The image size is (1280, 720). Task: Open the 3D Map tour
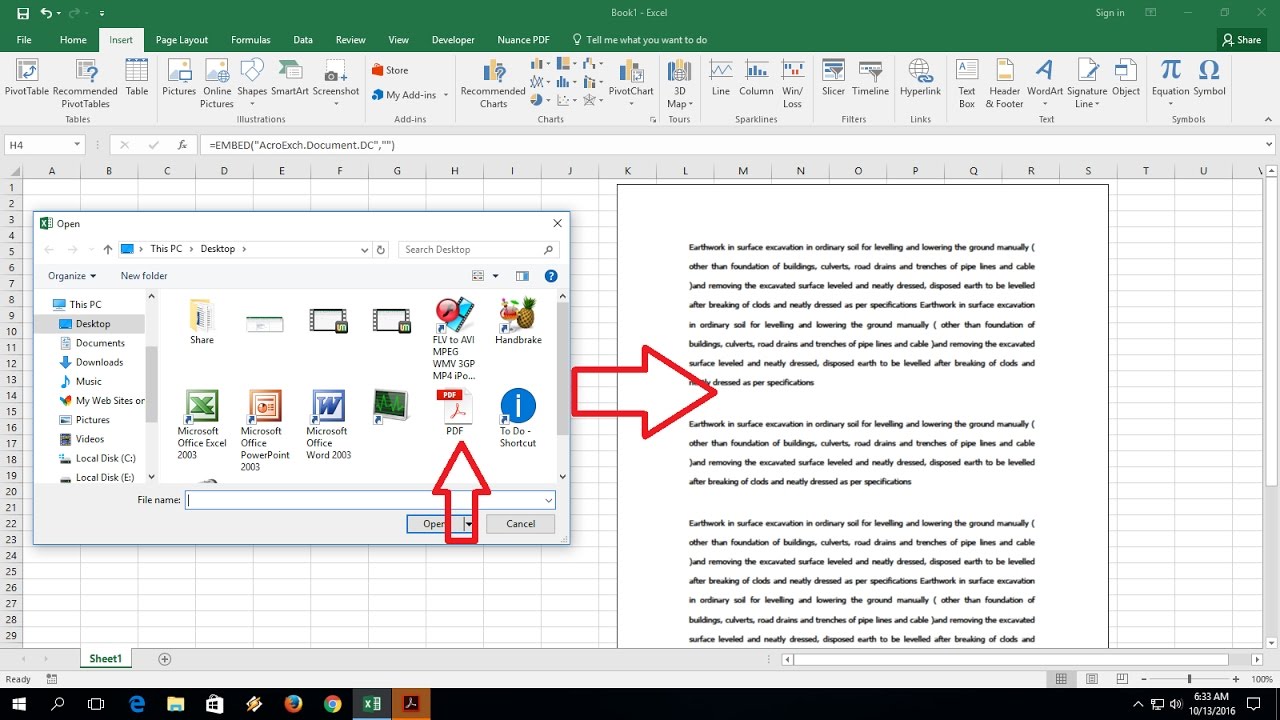pos(679,82)
